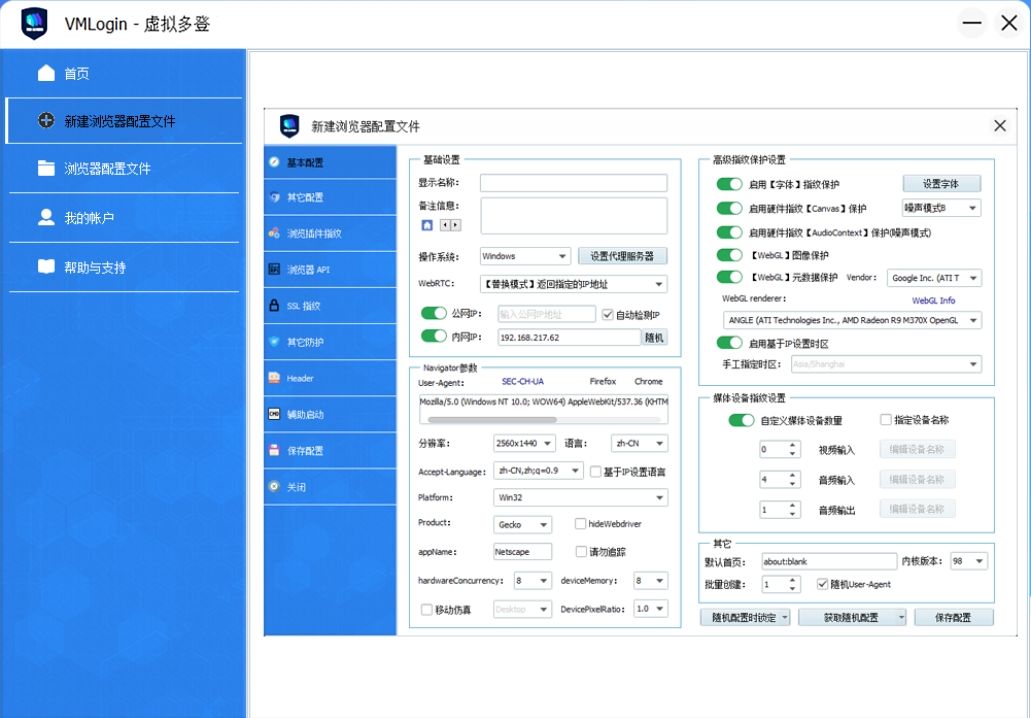
Task: Click the save icon for 保存配置
Action: coord(274,450)
